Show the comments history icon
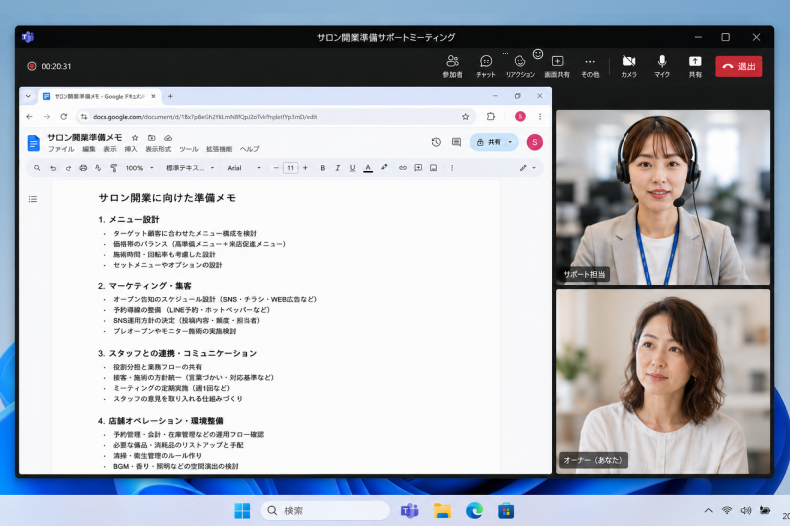This screenshot has height=526, width=790. click(456, 142)
